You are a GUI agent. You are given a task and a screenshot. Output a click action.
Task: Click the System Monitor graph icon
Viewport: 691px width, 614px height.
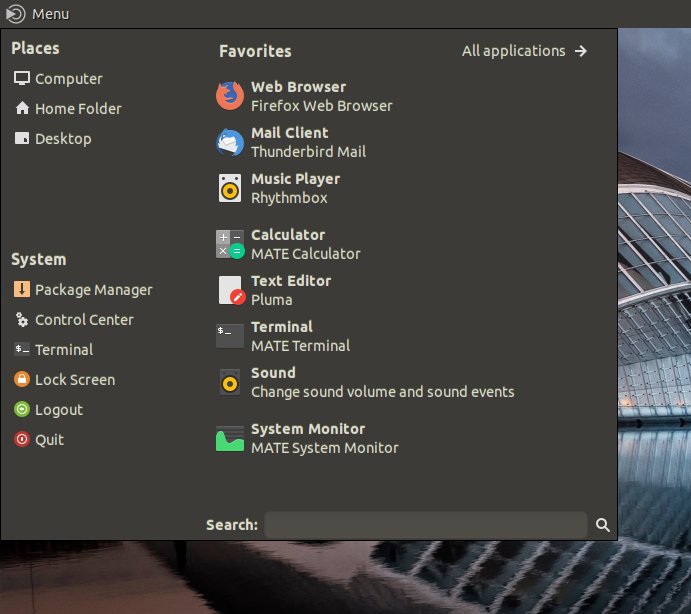click(230, 438)
